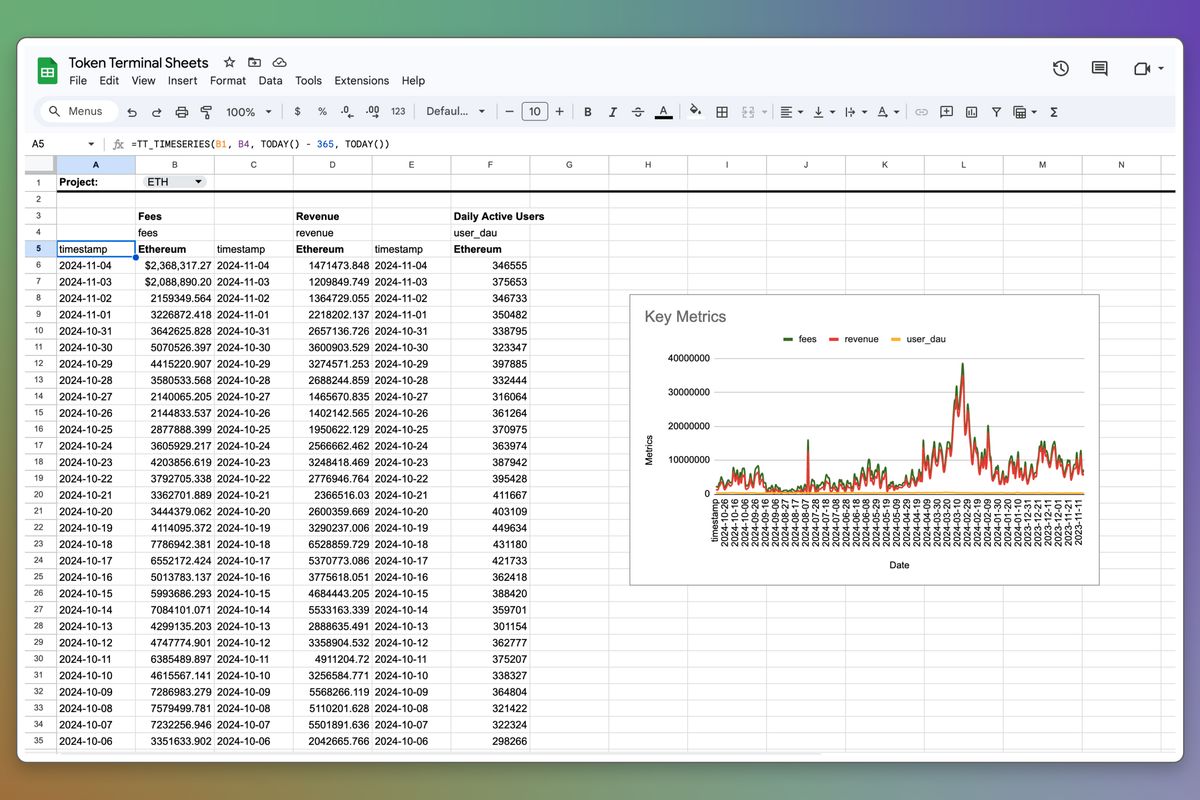Check the cloud save status icon
Image resolution: width=1200 pixels, height=800 pixels.
tap(280, 62)
